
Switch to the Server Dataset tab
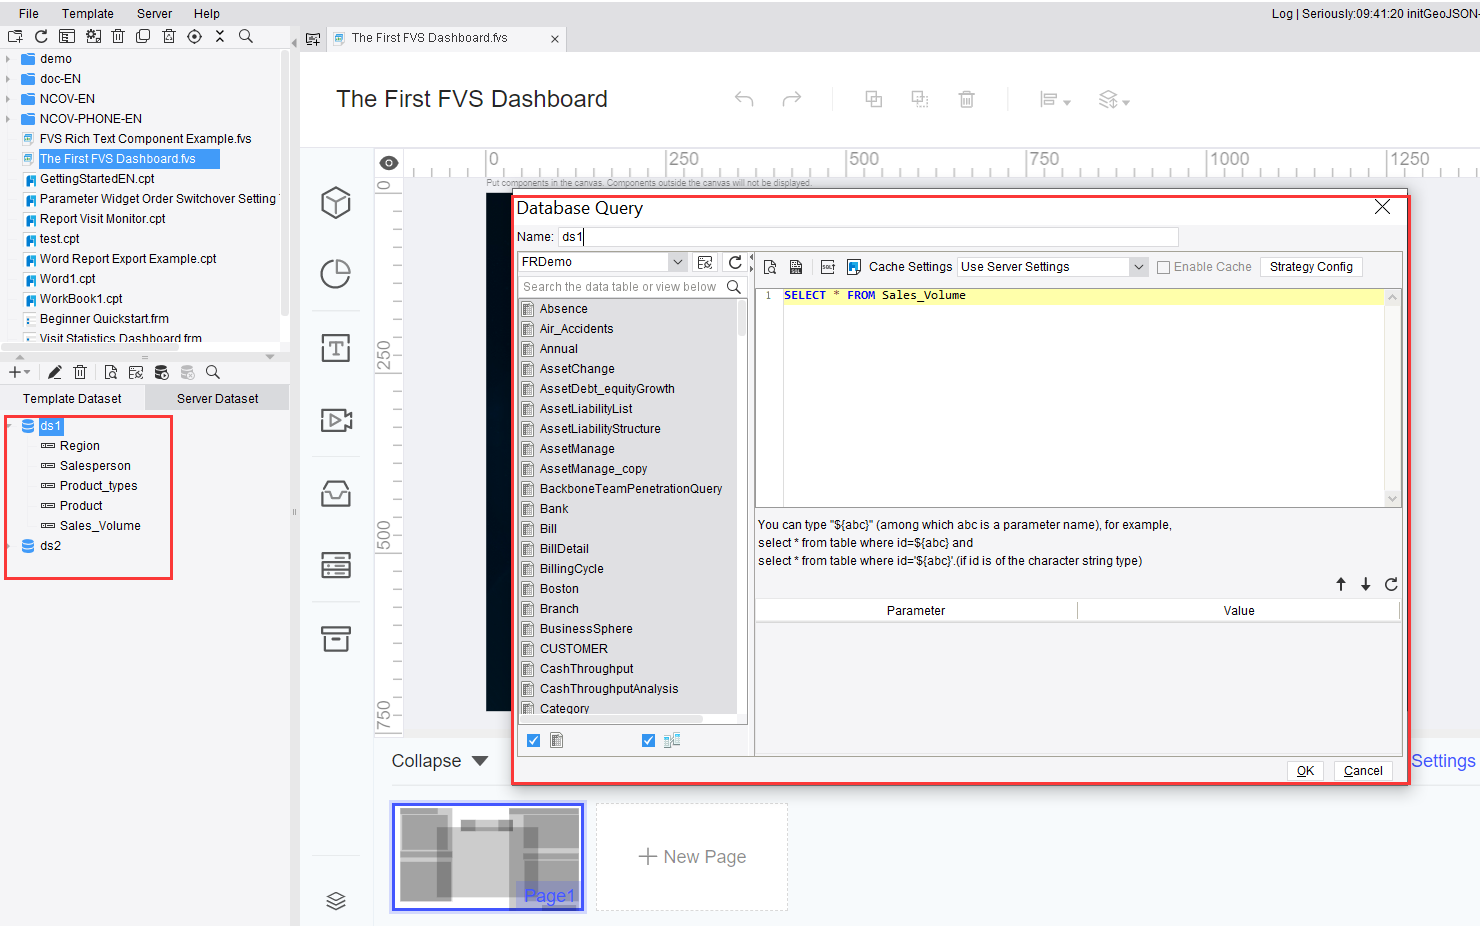[x=216, y=397]
